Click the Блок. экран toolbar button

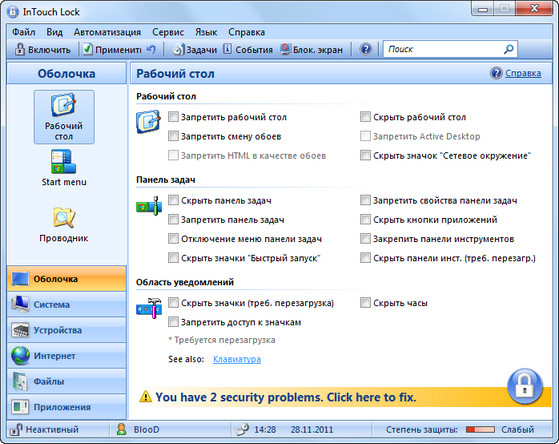[x=311, y=50]
